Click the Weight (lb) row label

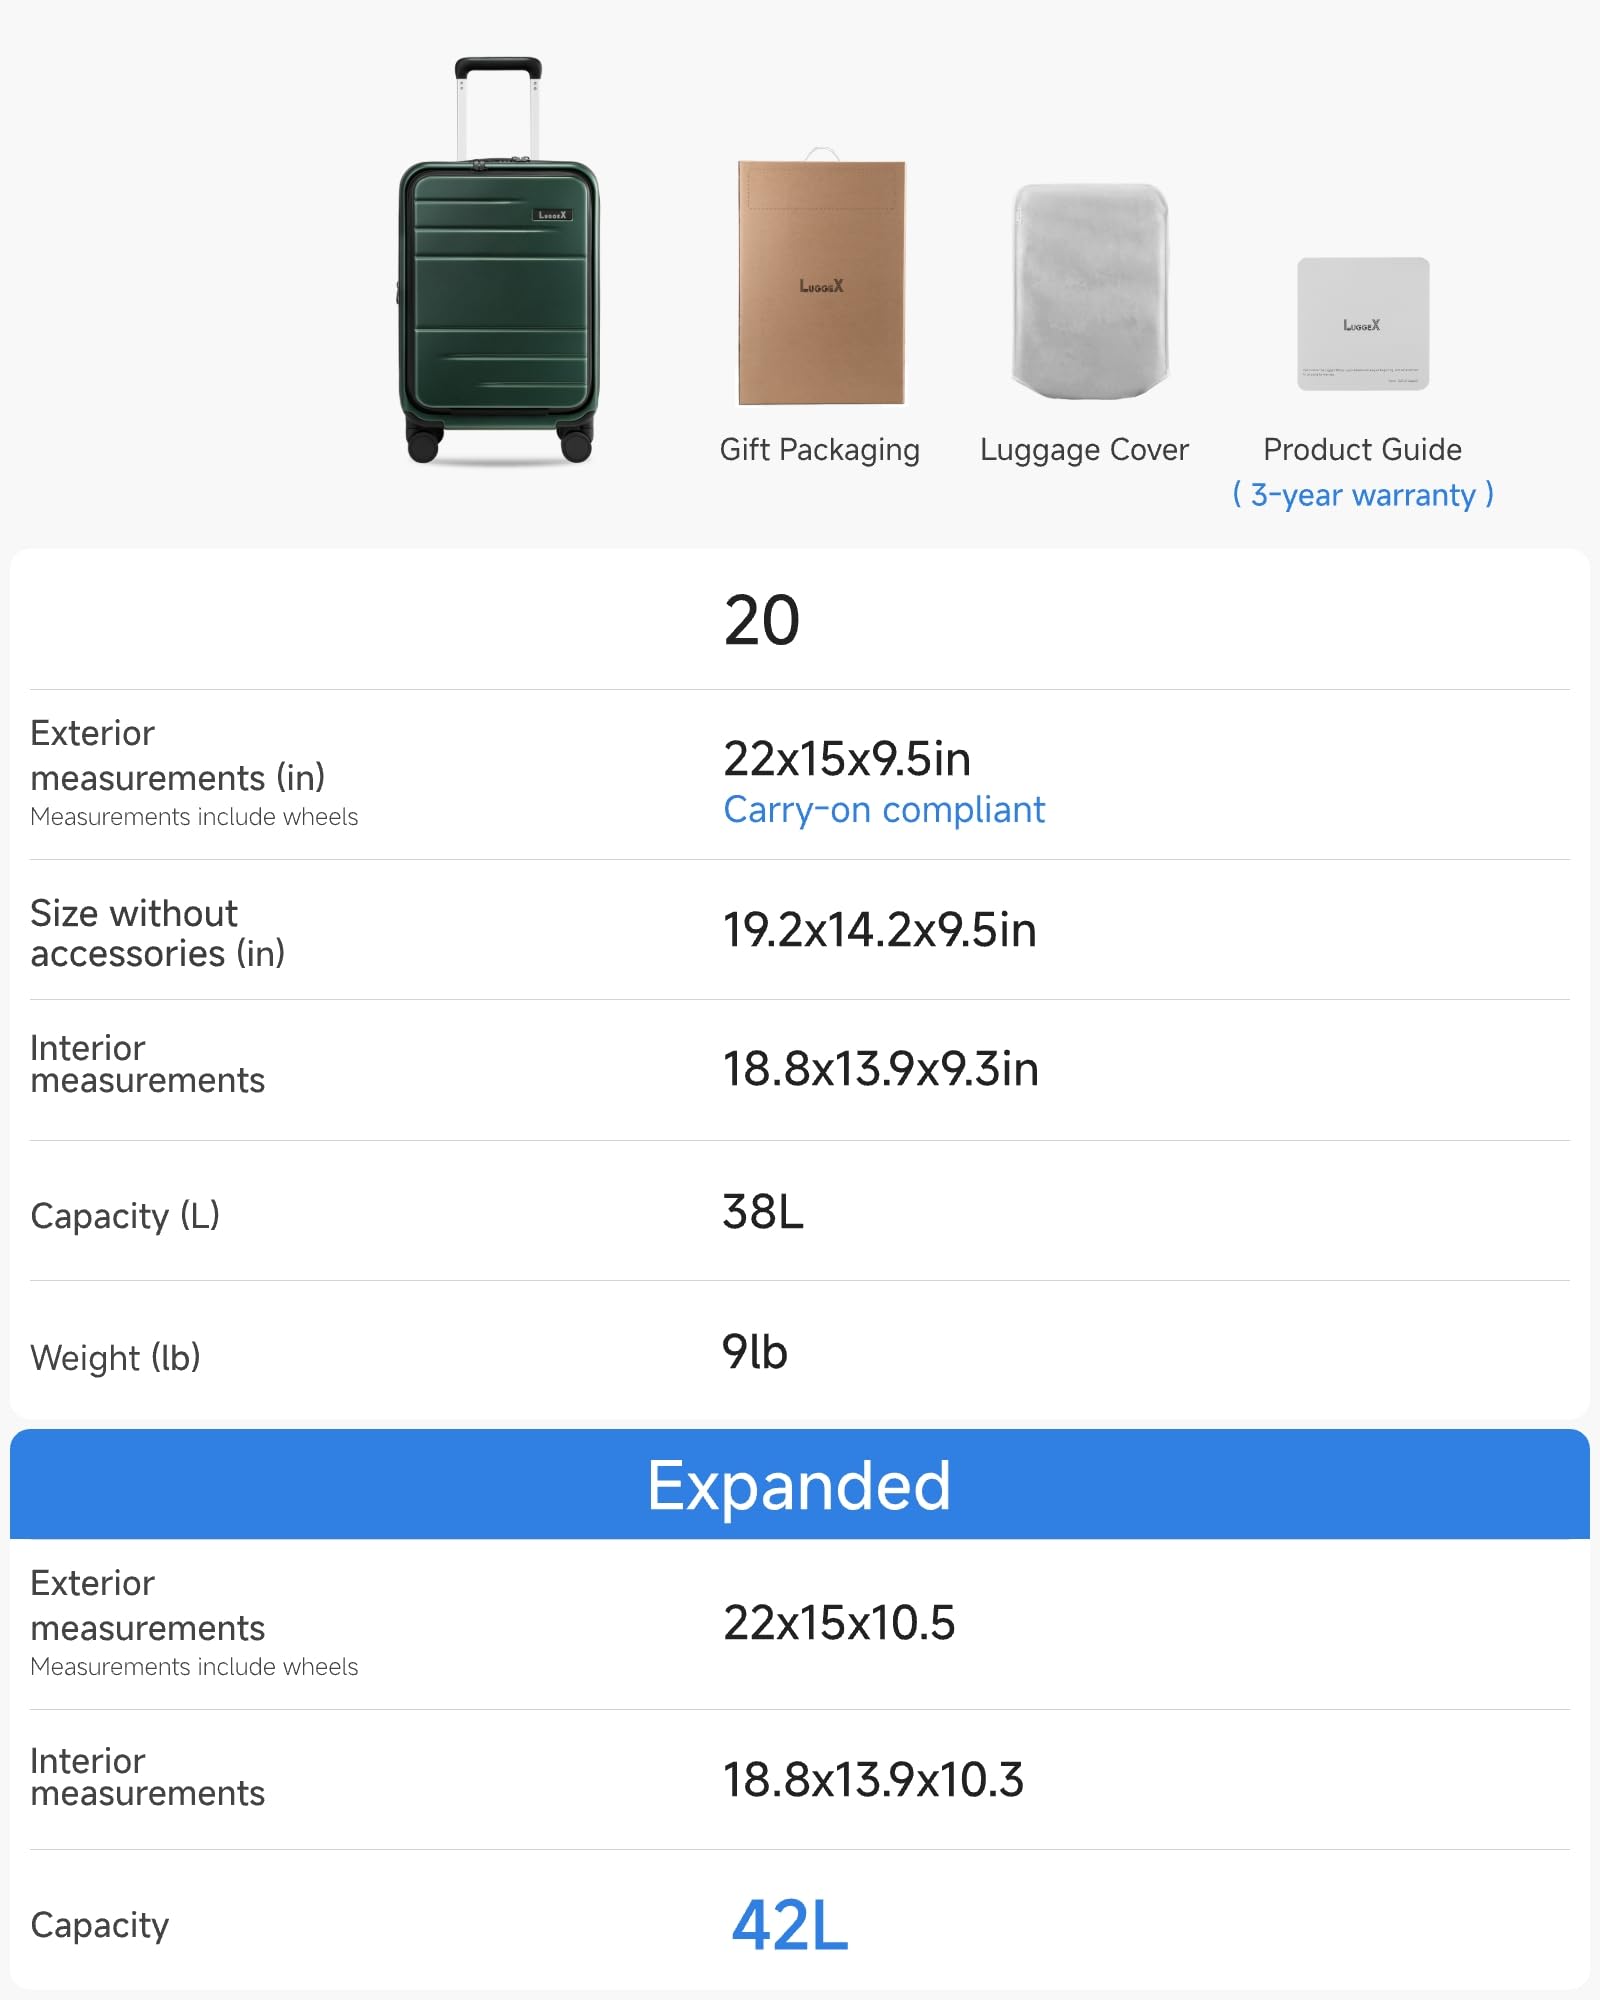(x=115, y=1357)
